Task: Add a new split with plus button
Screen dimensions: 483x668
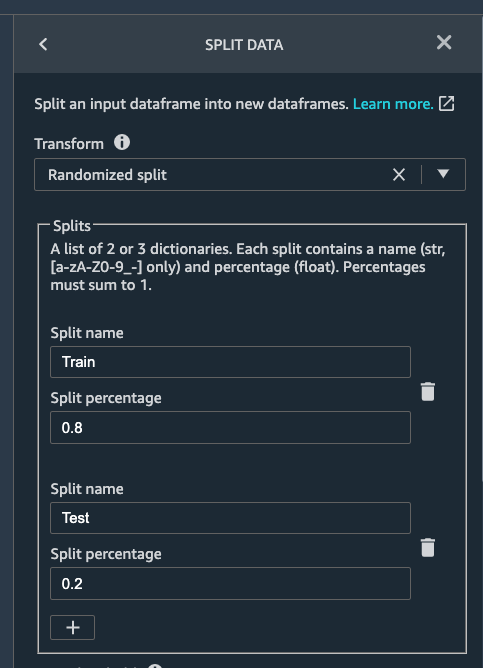Action: coord(72,628)
